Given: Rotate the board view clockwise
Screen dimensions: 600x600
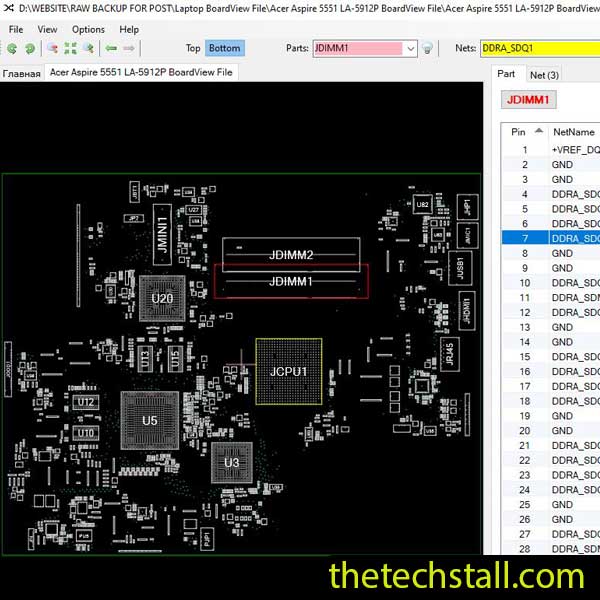Looking at the screenshot, I should [30, 48].
